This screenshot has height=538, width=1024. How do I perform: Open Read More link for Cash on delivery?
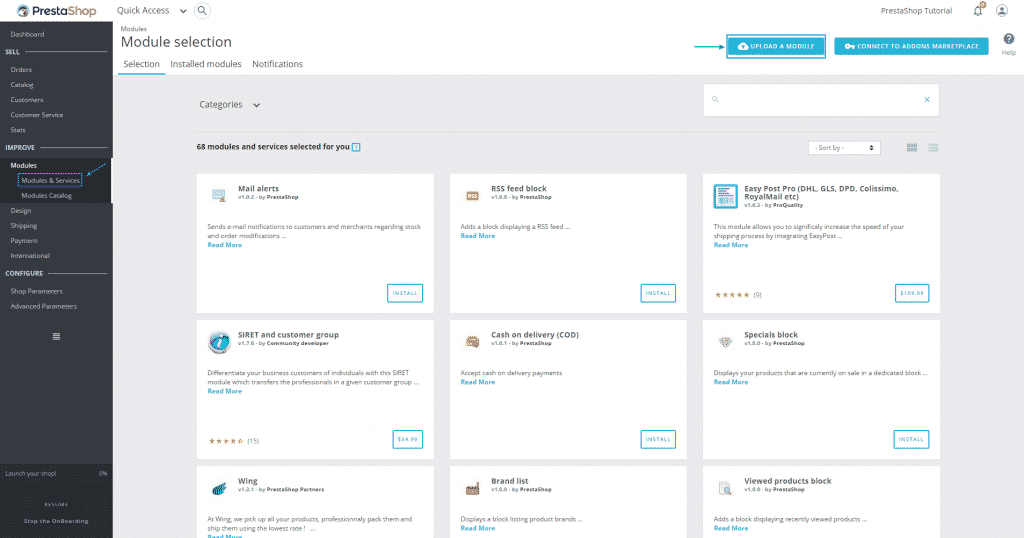pyautogui.click(x=478, y=382)
